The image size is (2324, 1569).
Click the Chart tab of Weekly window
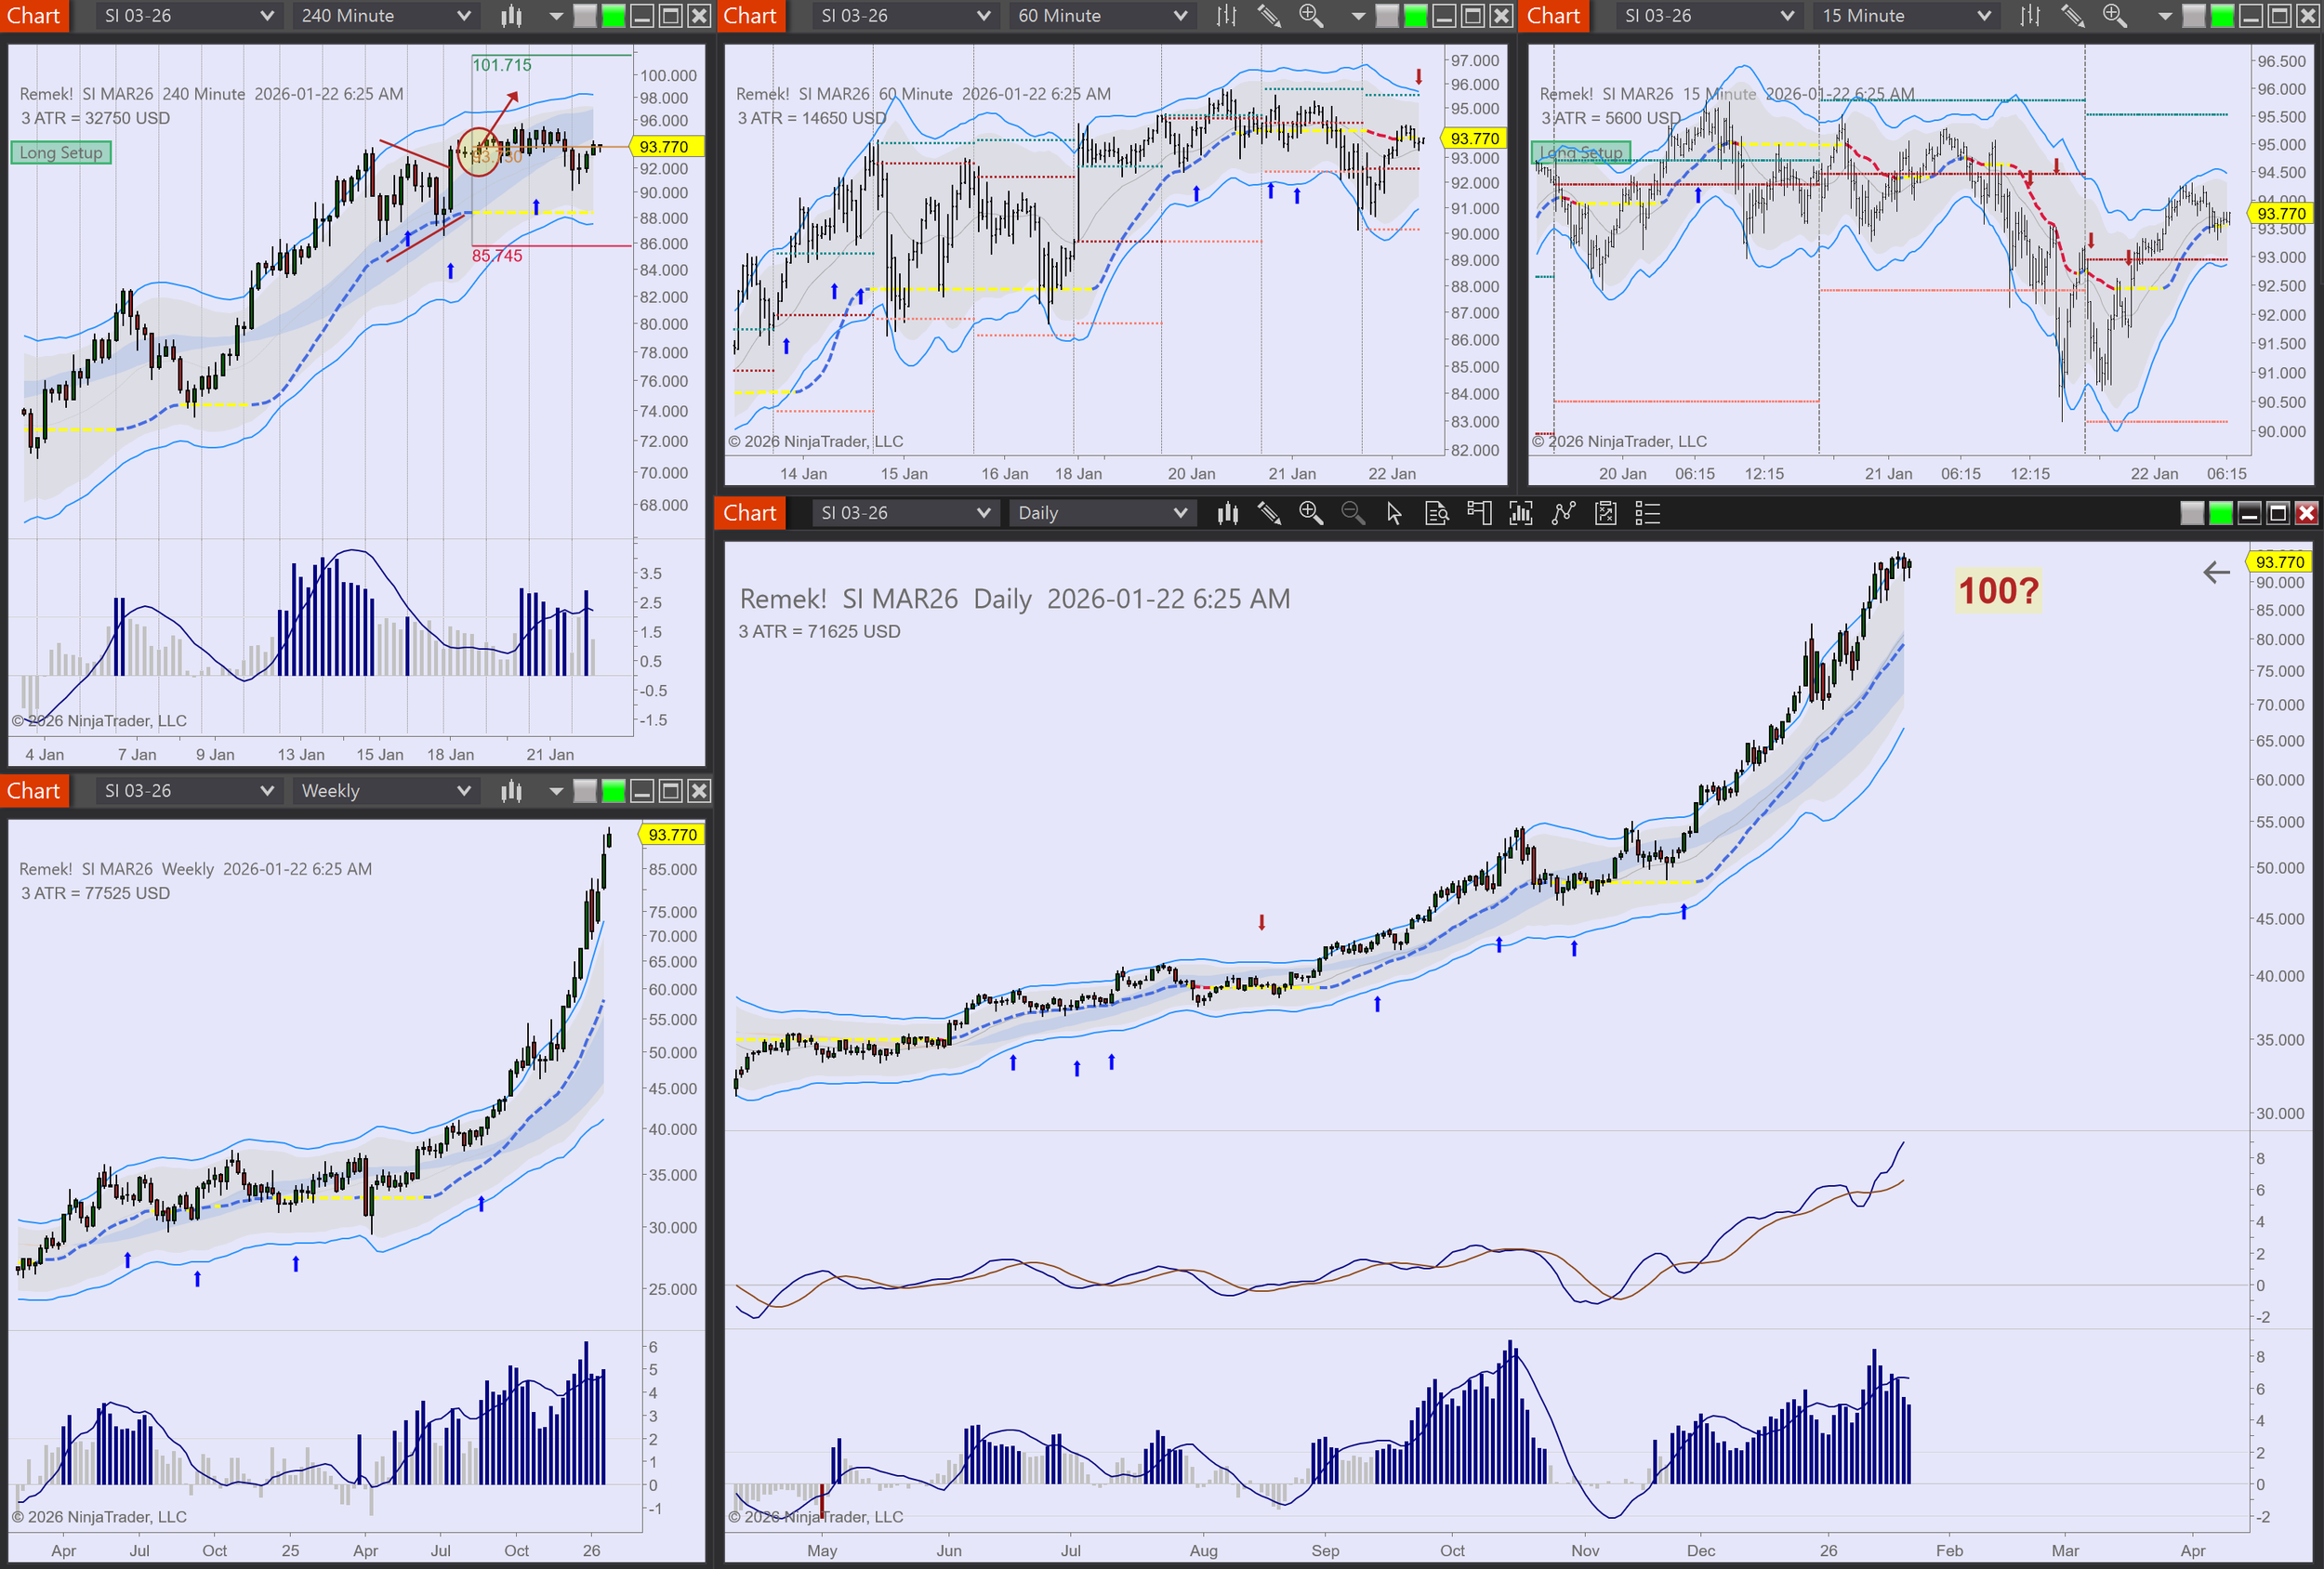click(x=34, y=791)
